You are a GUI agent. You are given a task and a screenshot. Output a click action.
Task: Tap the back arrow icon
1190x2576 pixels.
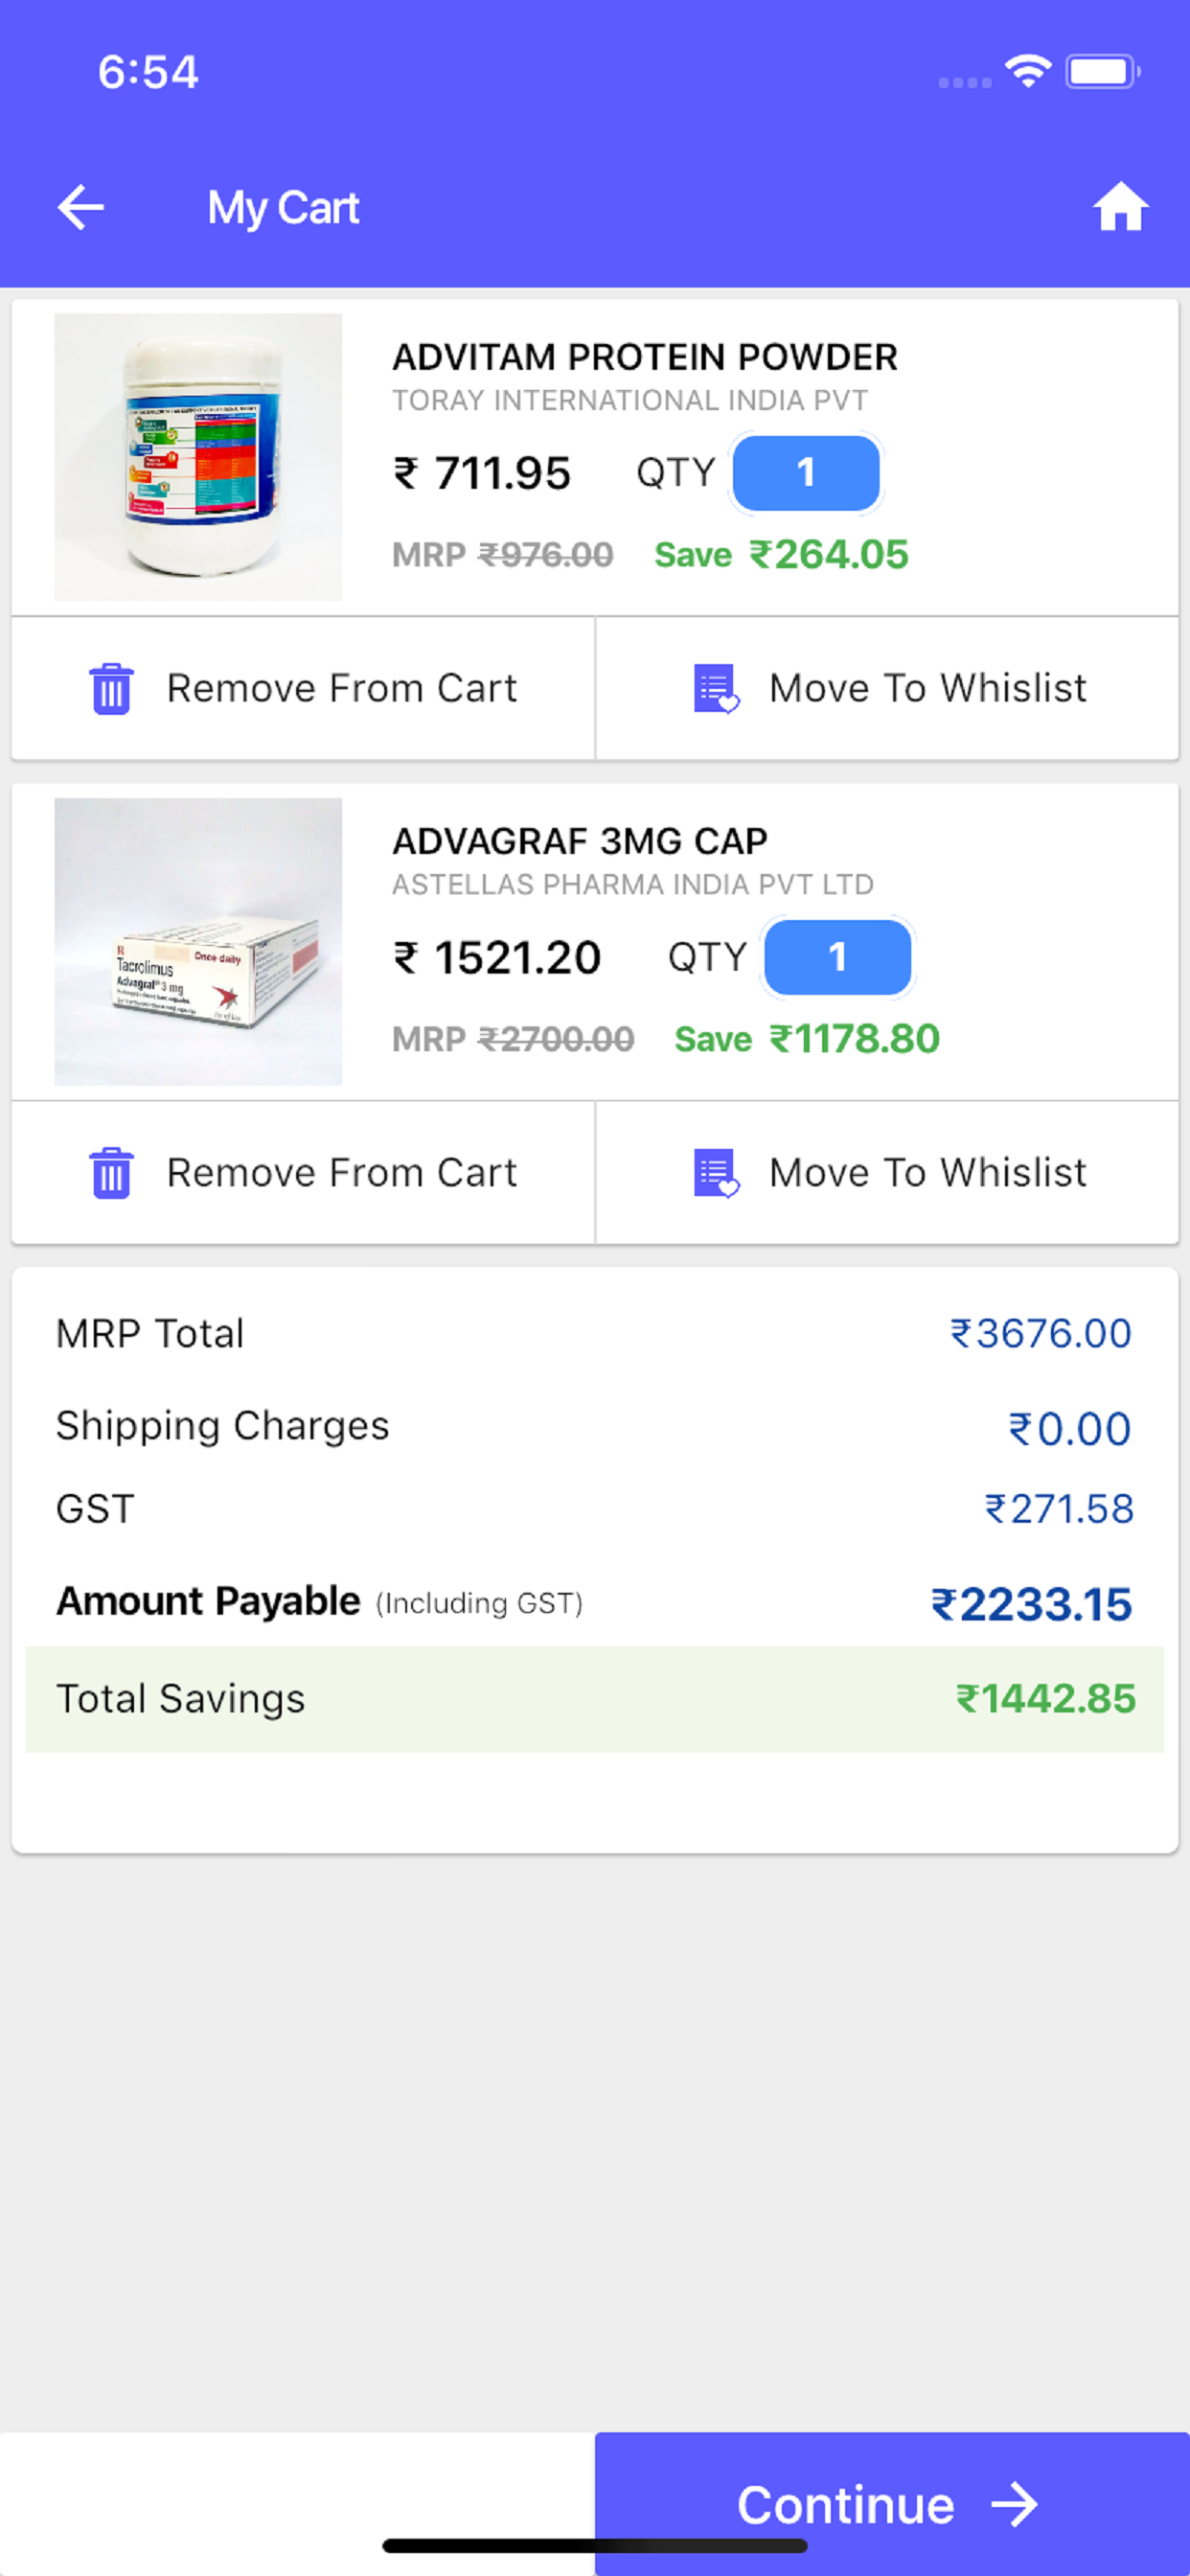[x=81, y=208]
